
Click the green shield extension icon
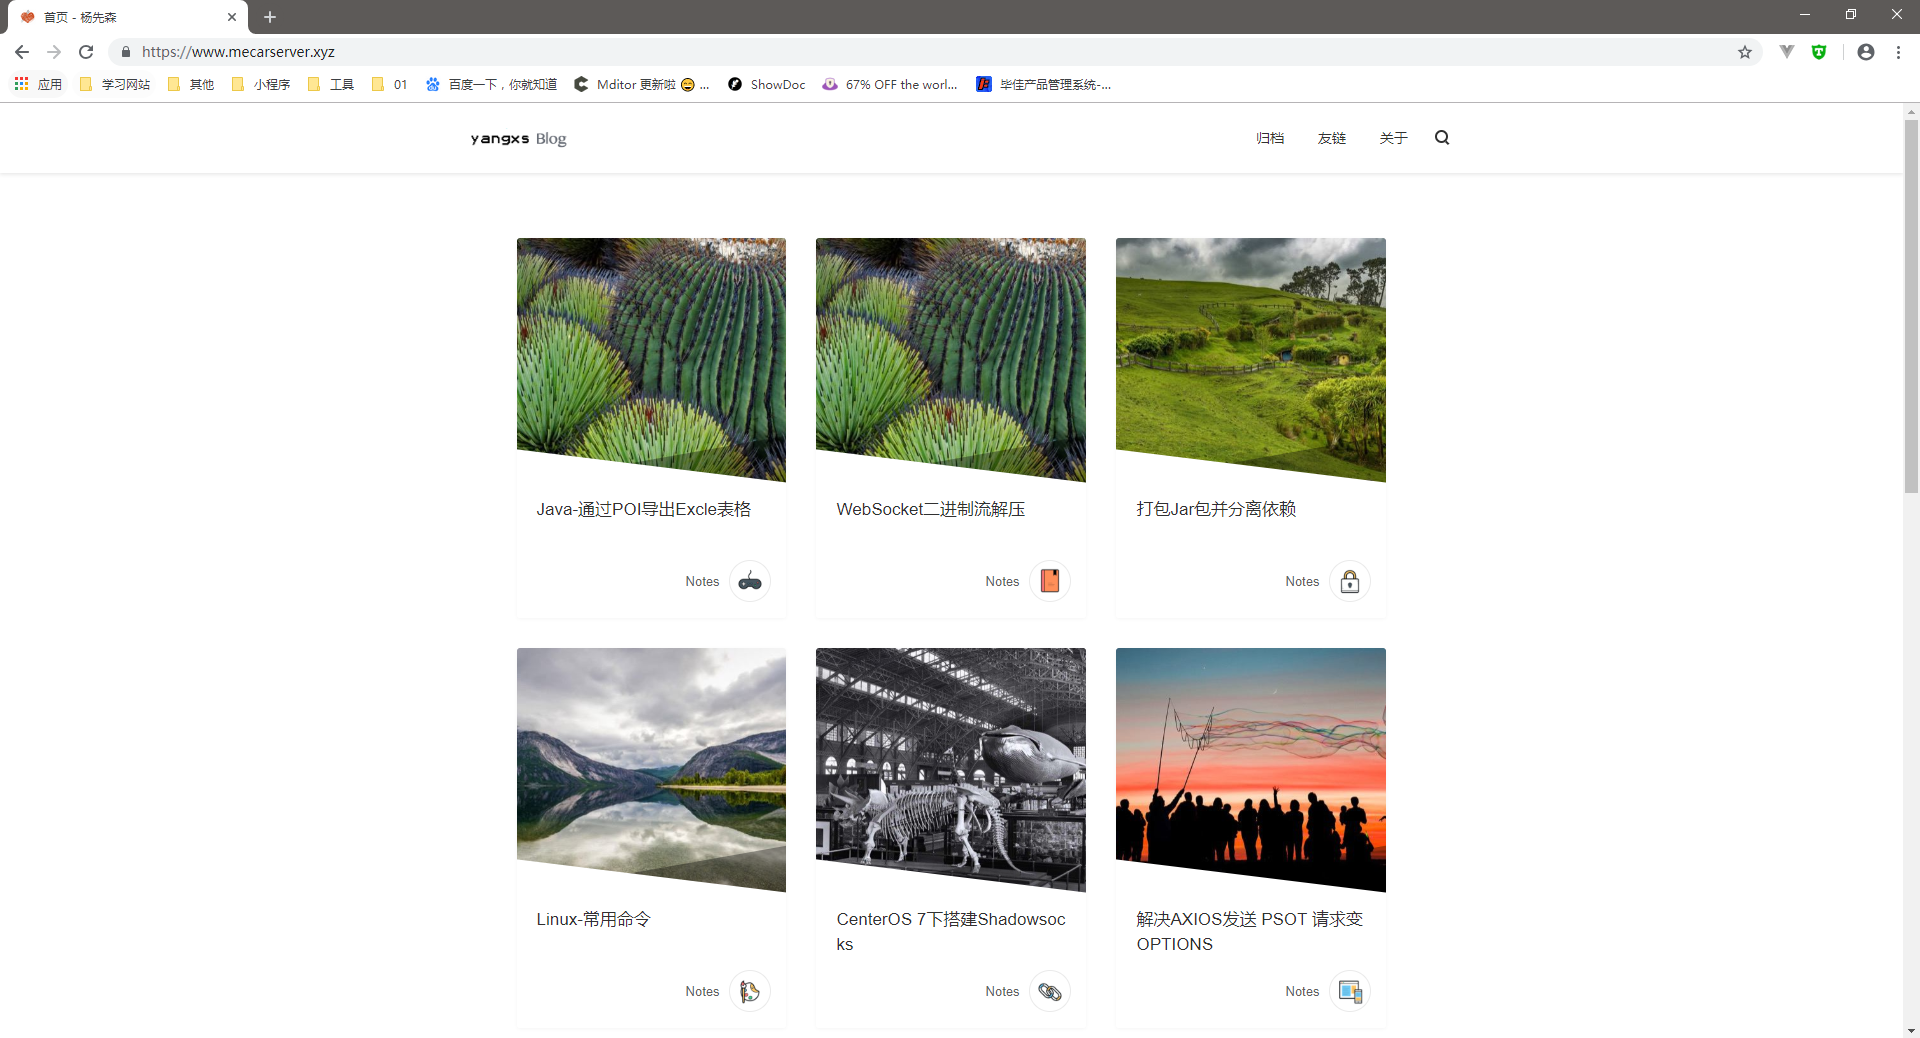(x=1819, y=52)
